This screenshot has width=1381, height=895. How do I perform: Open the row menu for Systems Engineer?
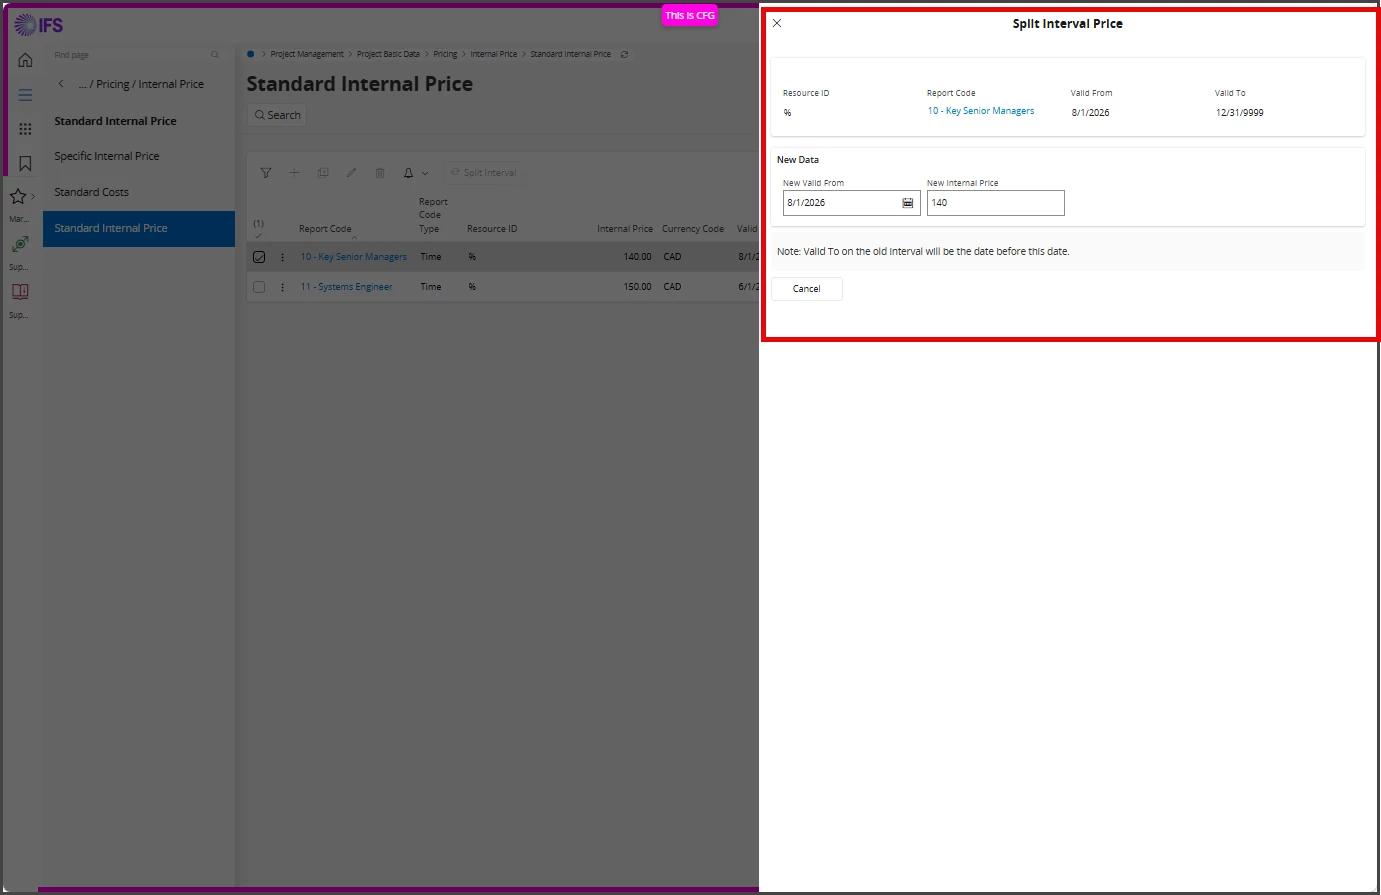282,287
